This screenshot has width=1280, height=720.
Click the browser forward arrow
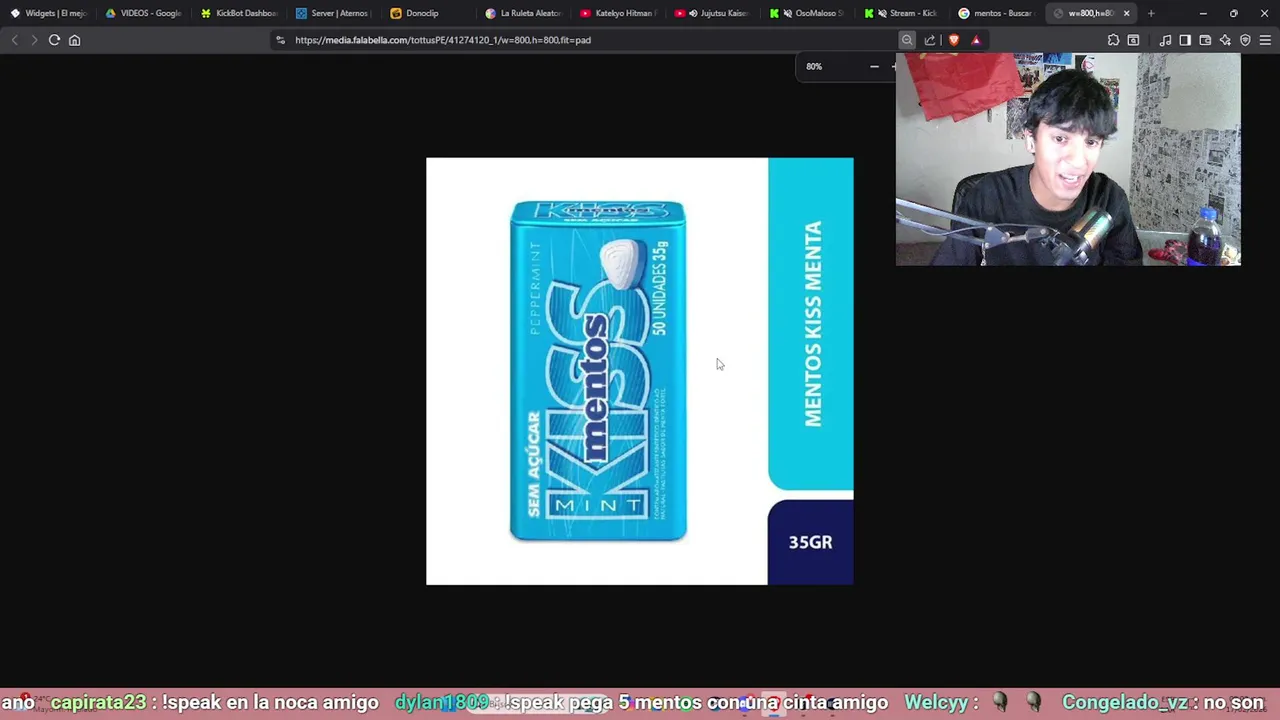[34, 40]
